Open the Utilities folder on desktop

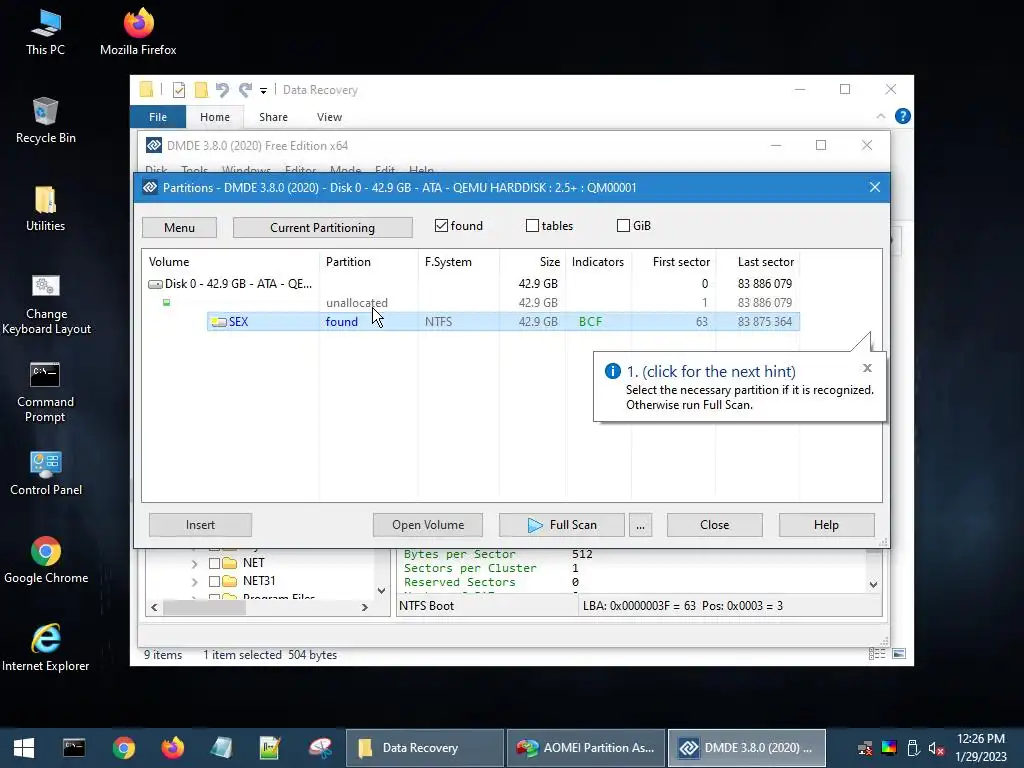tap(45, 209)
